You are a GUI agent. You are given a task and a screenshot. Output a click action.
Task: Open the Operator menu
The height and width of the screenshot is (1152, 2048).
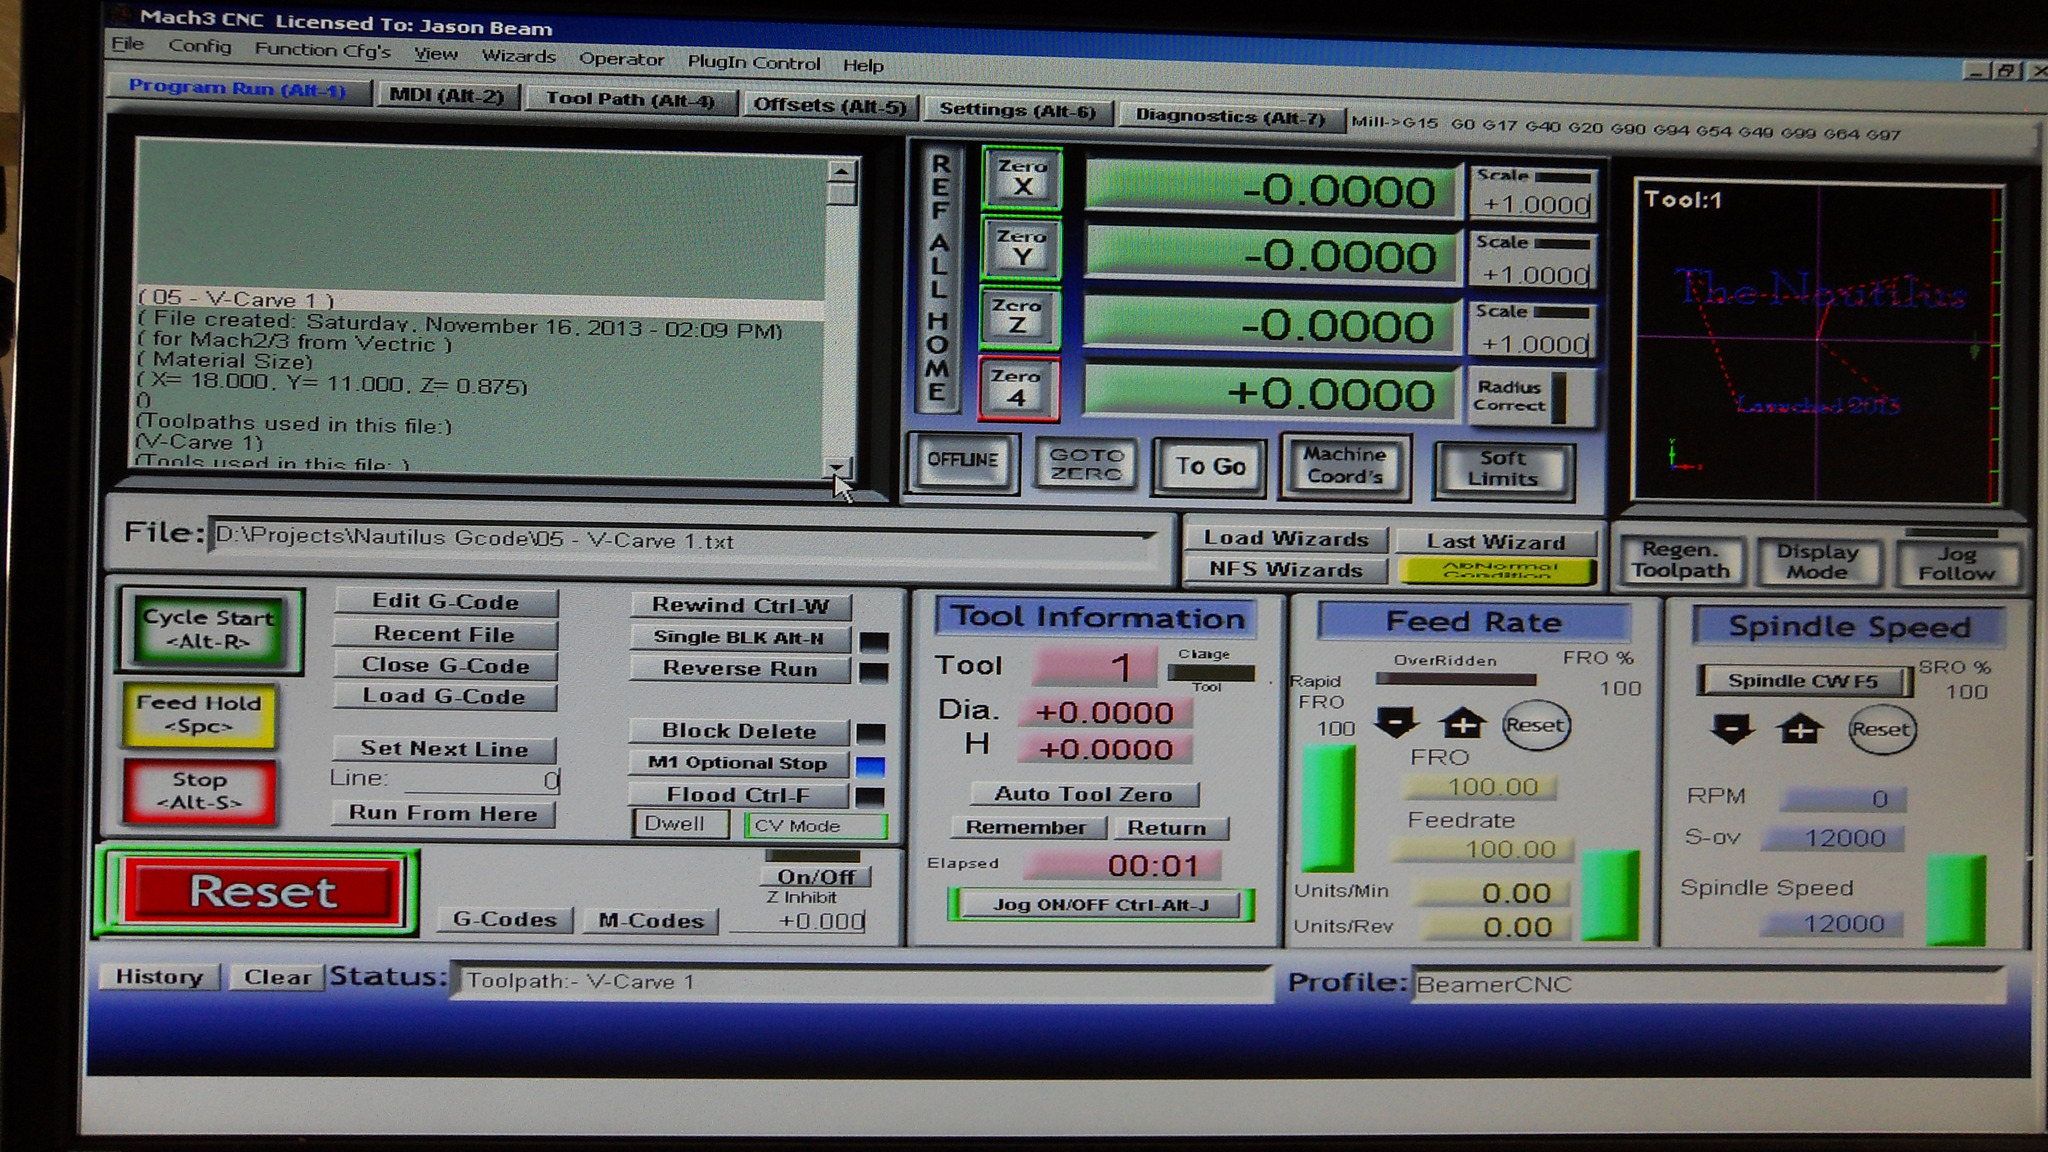coord(621,59)
